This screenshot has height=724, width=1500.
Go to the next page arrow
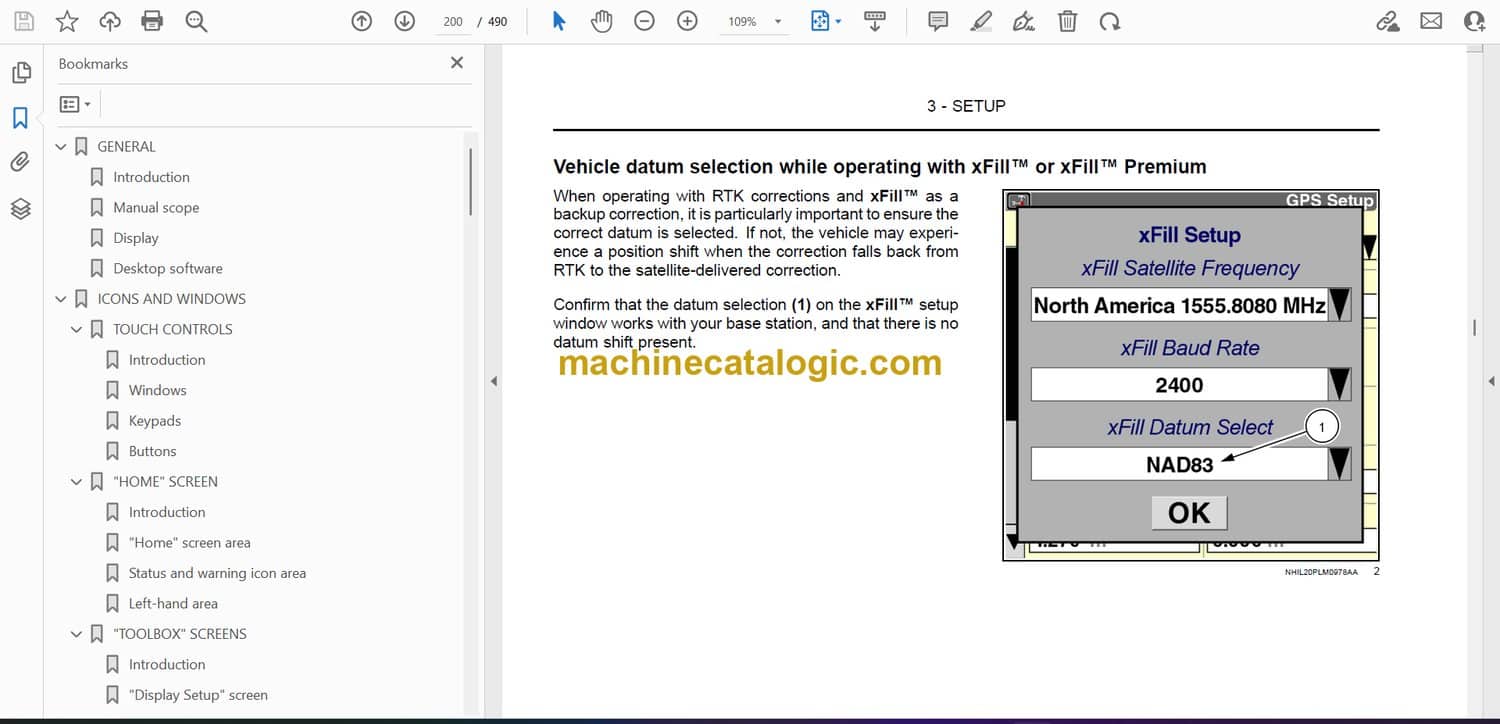pyautogui.click(x=404, y=21)
